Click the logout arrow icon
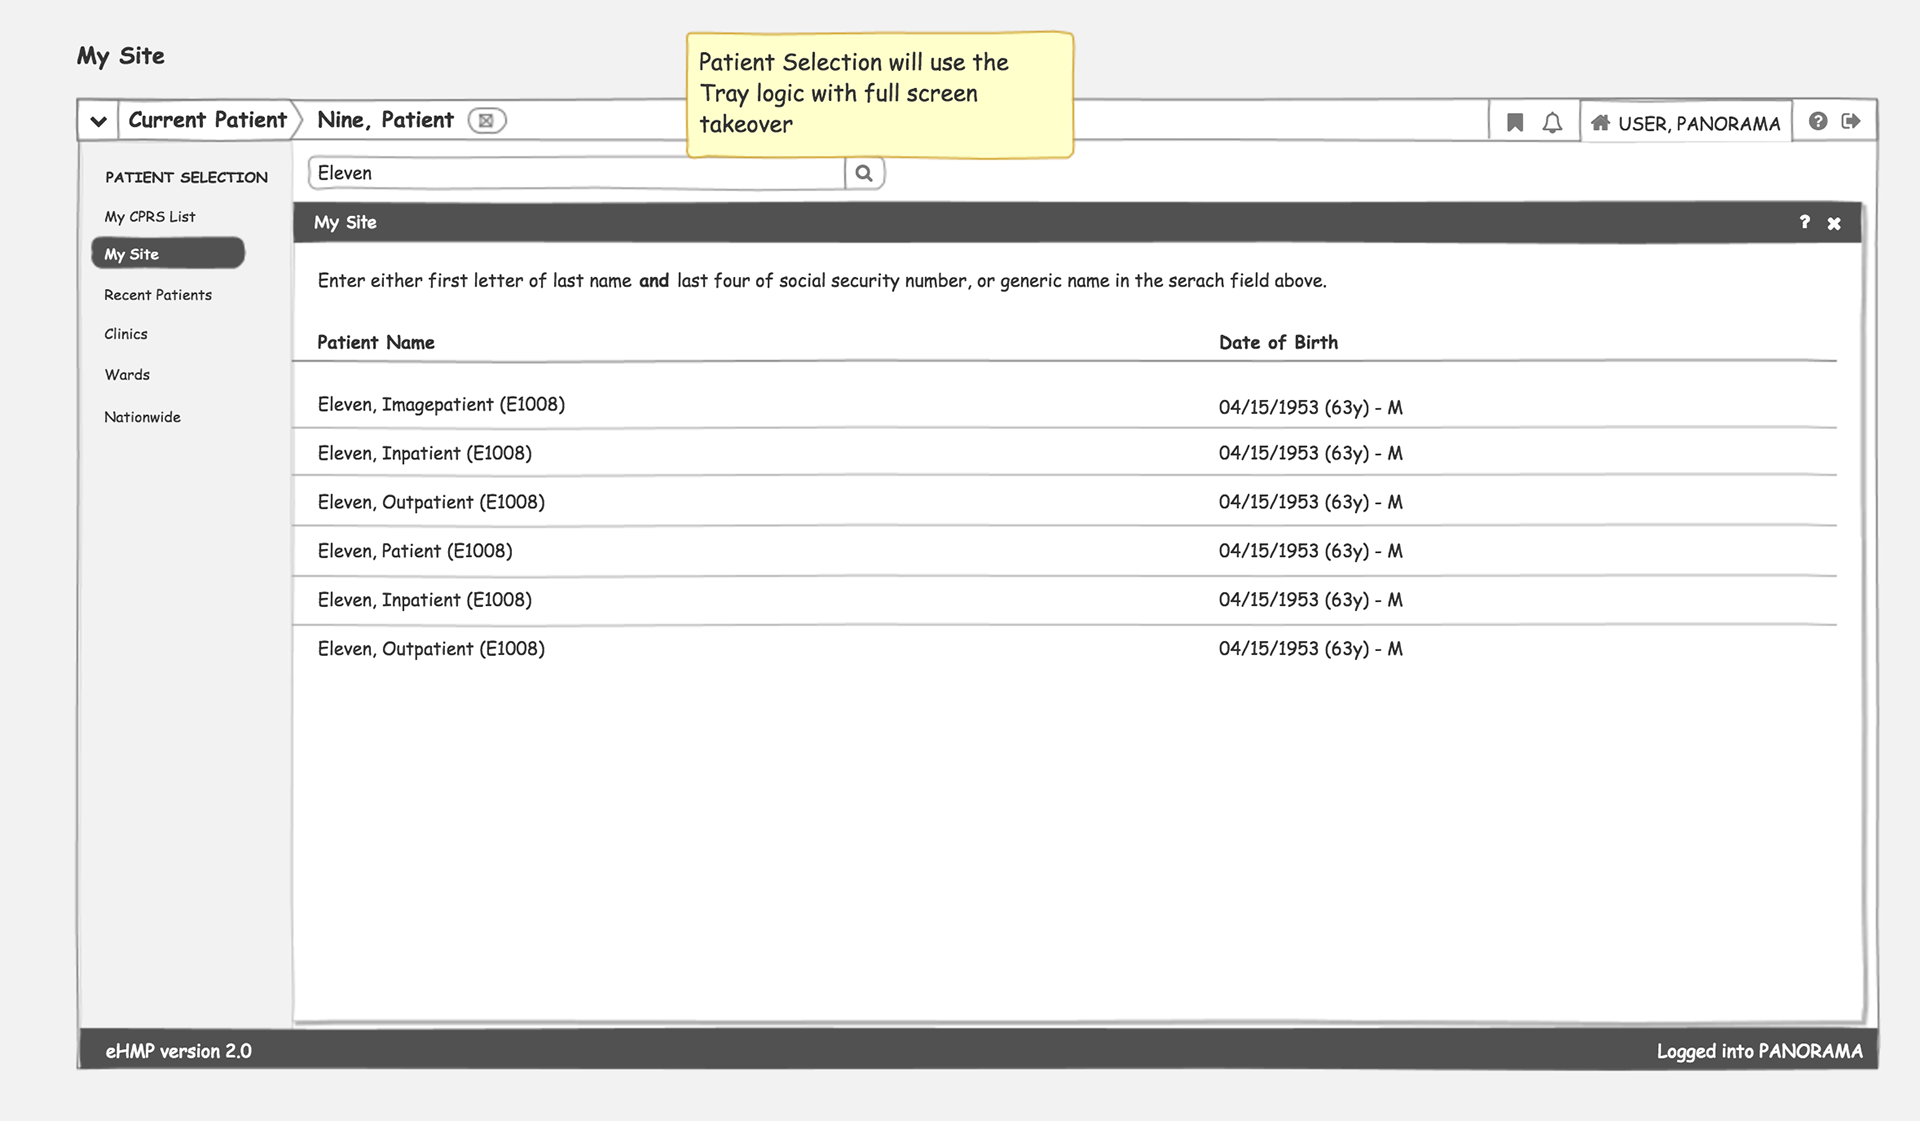The height and width of the screenshot is (1121, 1920). click(1851, 121)
